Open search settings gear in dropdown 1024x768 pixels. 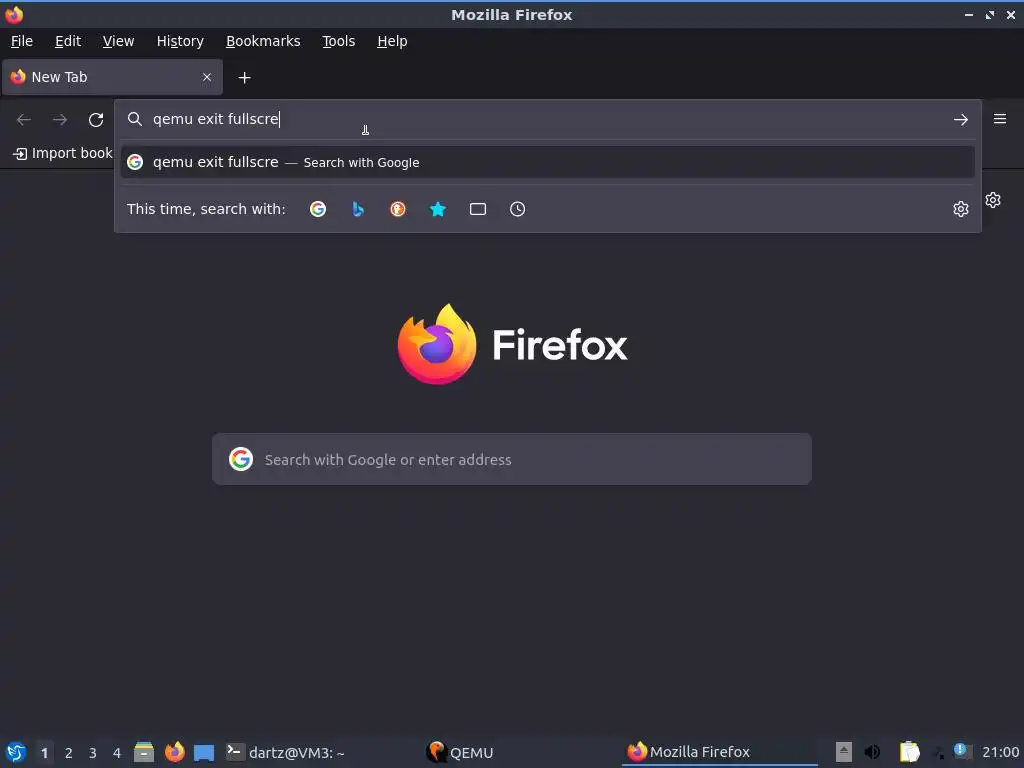pos(961,209)
